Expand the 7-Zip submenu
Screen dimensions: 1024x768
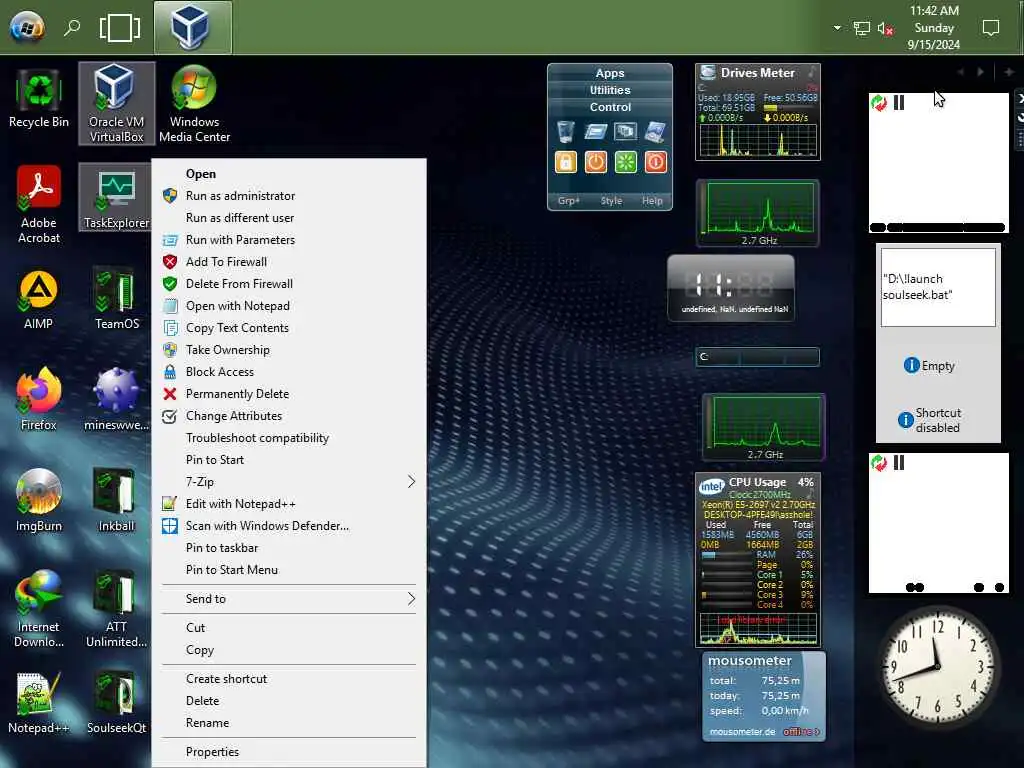(x=289, y=482)
